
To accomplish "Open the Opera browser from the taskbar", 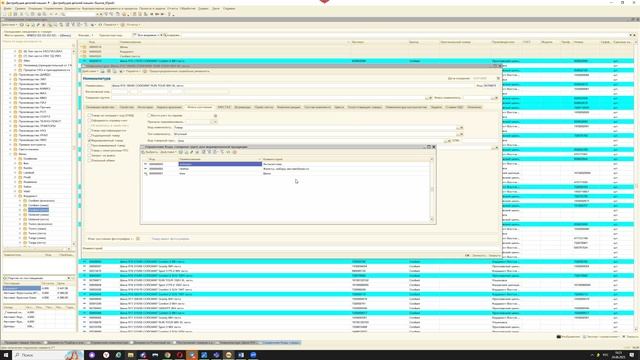I will coord(180,355).
